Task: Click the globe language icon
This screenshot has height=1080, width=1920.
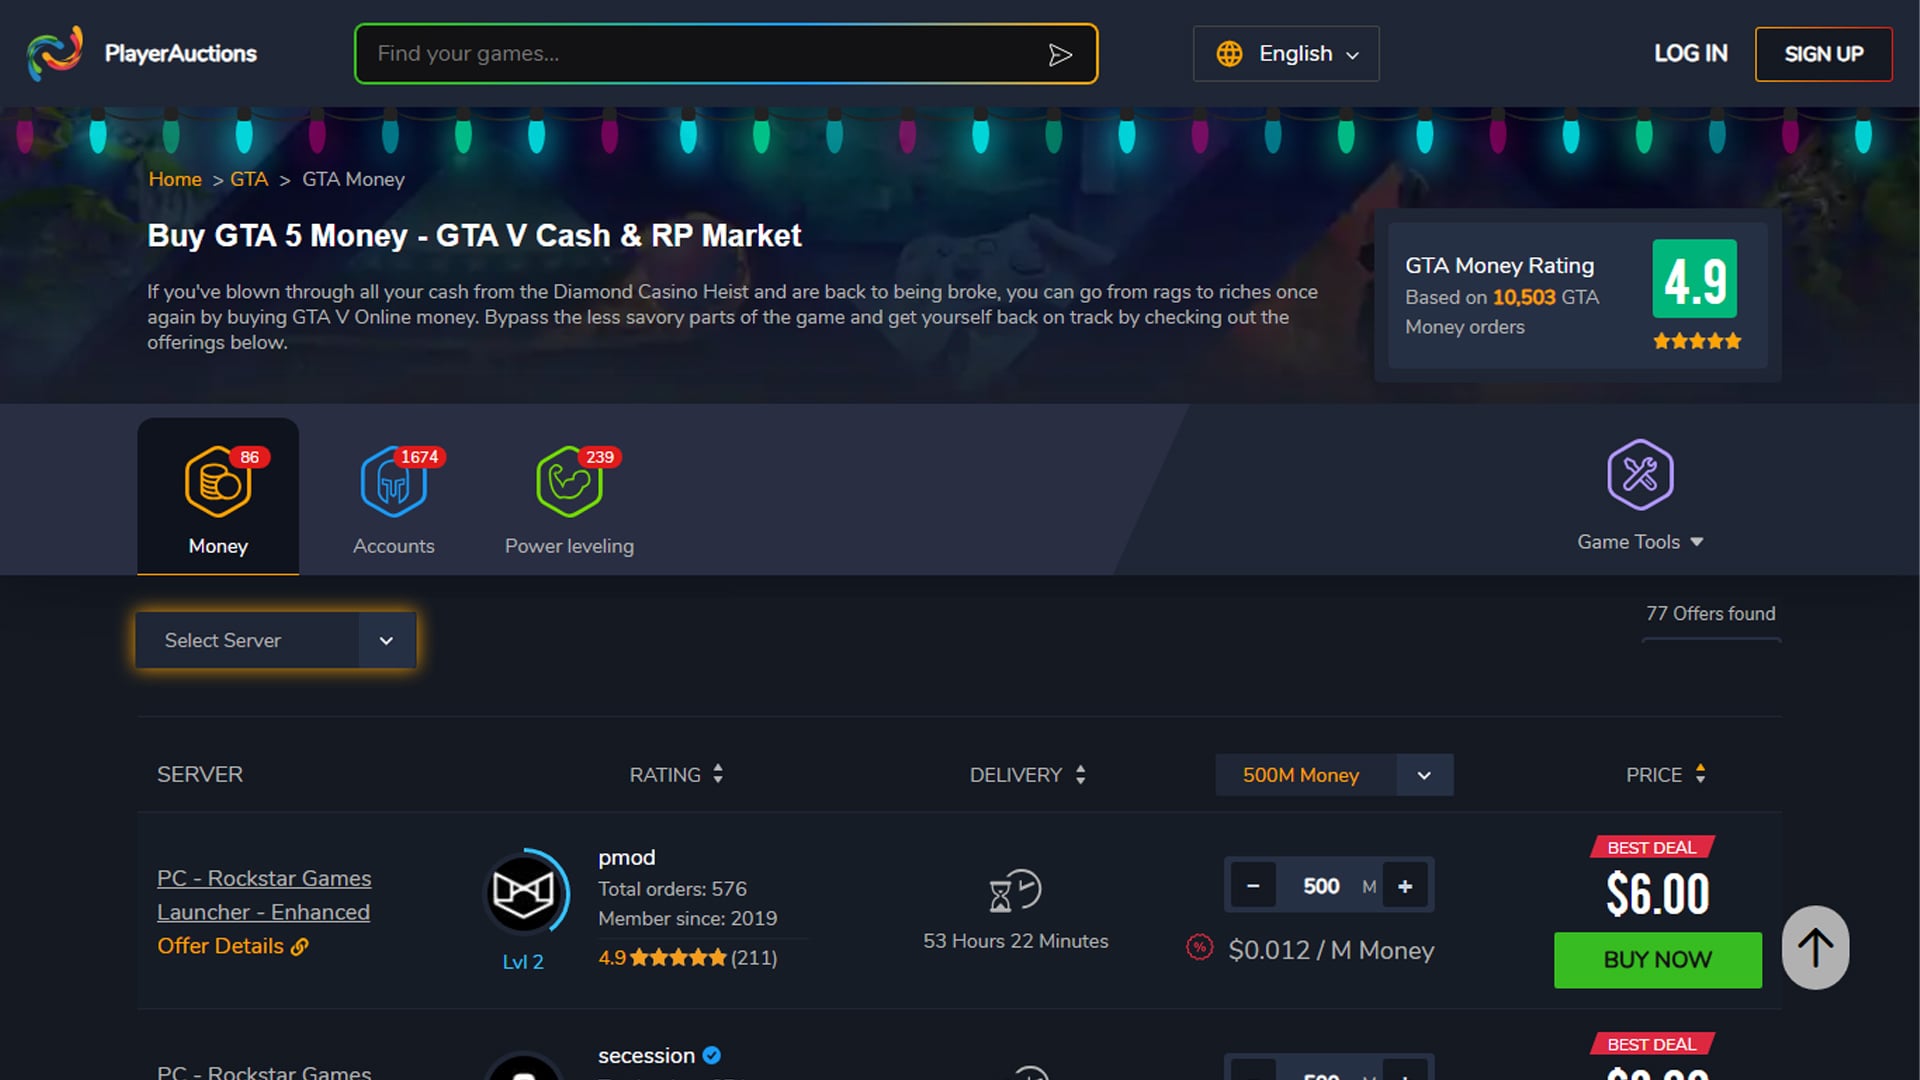Action: pyautogui.click(x=1227, y=54)
